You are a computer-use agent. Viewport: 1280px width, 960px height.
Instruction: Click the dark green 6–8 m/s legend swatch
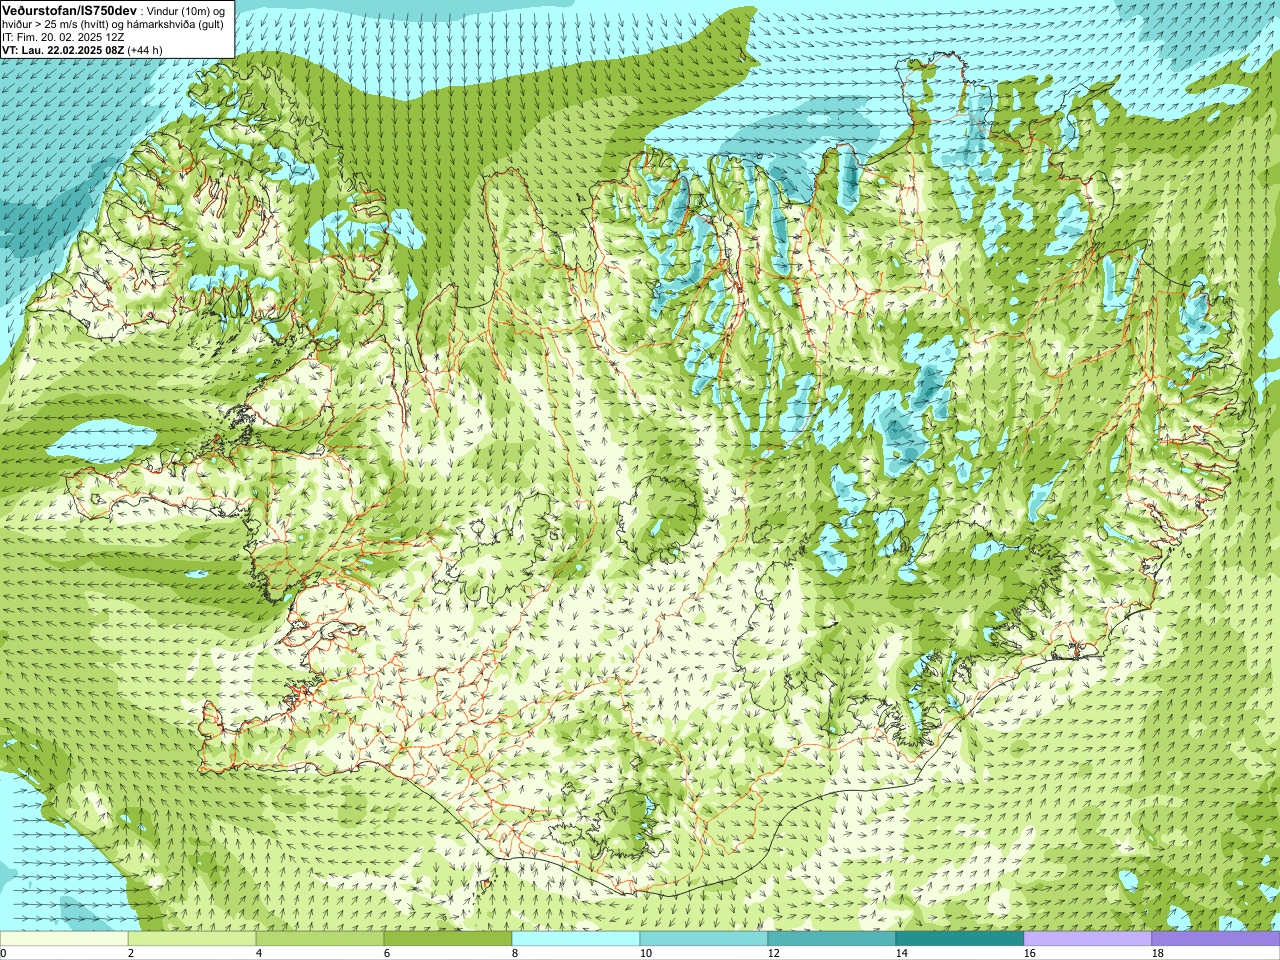click(x=448, y=940)
